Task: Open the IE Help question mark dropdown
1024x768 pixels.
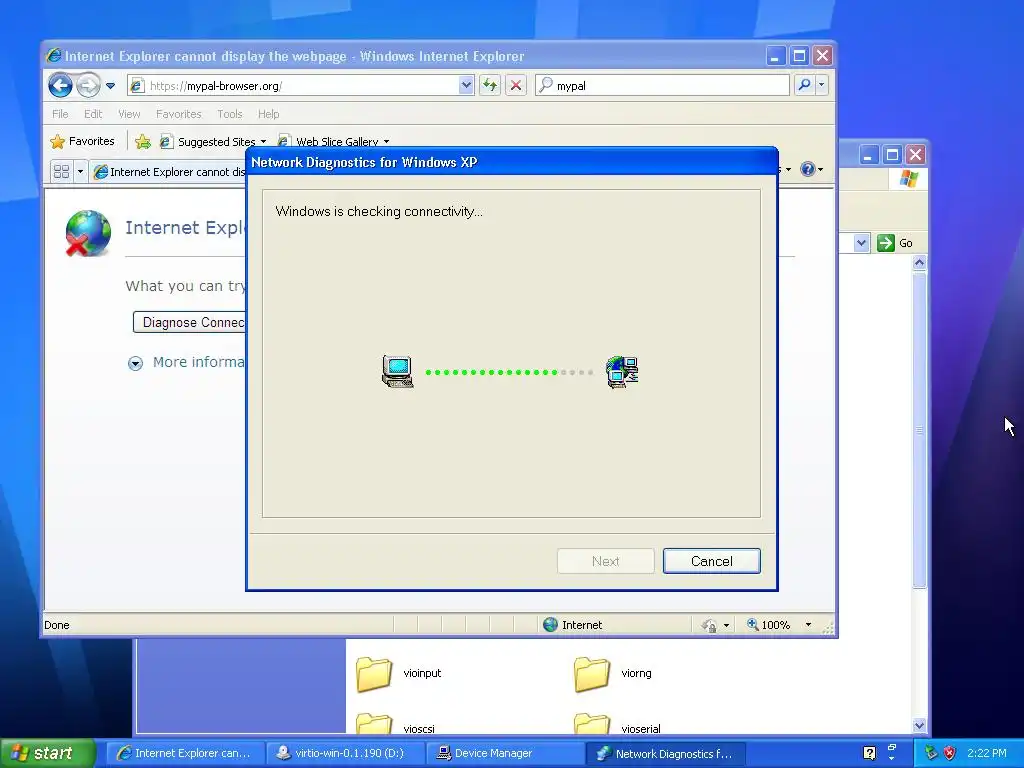Action: click(812, 169)
